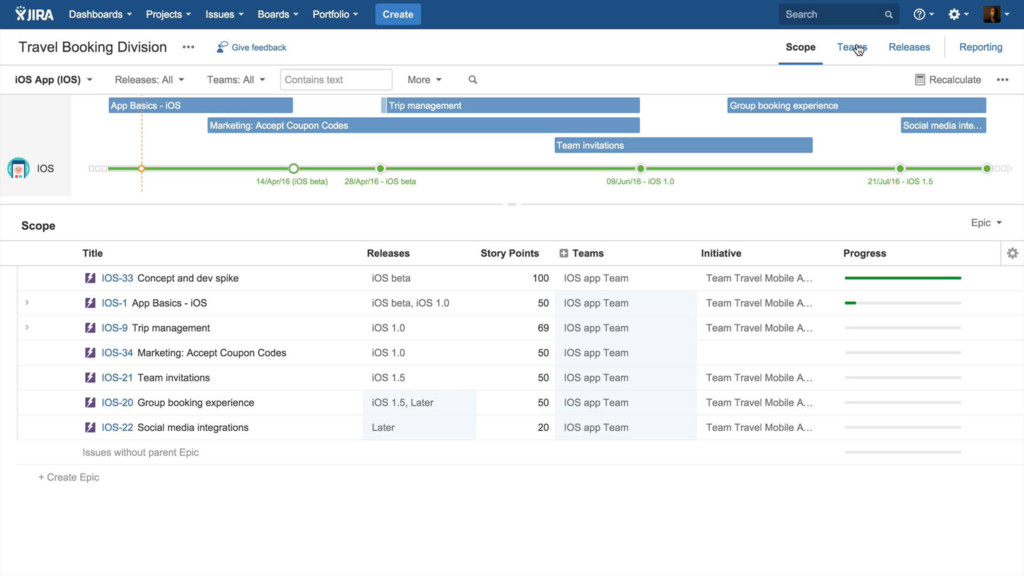1024x576 pixels.
Task: Expand the IOS-1 App Basics row
Action: pos(27,303)
